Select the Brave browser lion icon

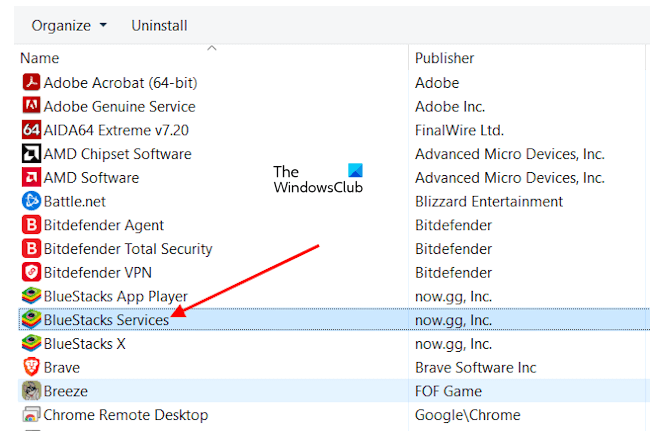tap(30, 367)
